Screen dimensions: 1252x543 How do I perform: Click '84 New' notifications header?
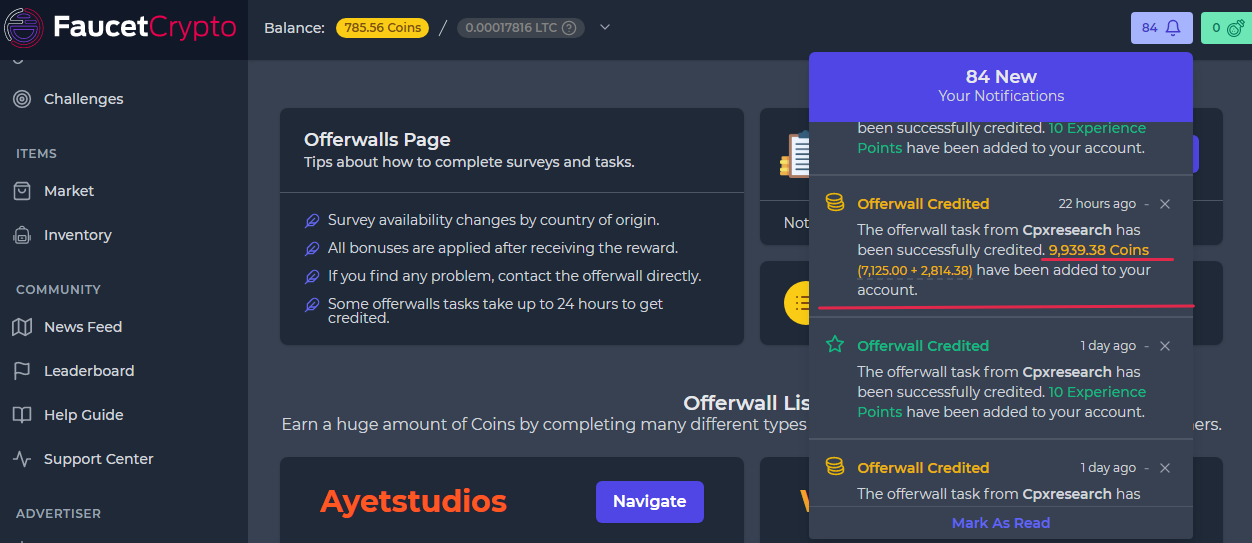pyautogui.click(x=1001, y=77)
